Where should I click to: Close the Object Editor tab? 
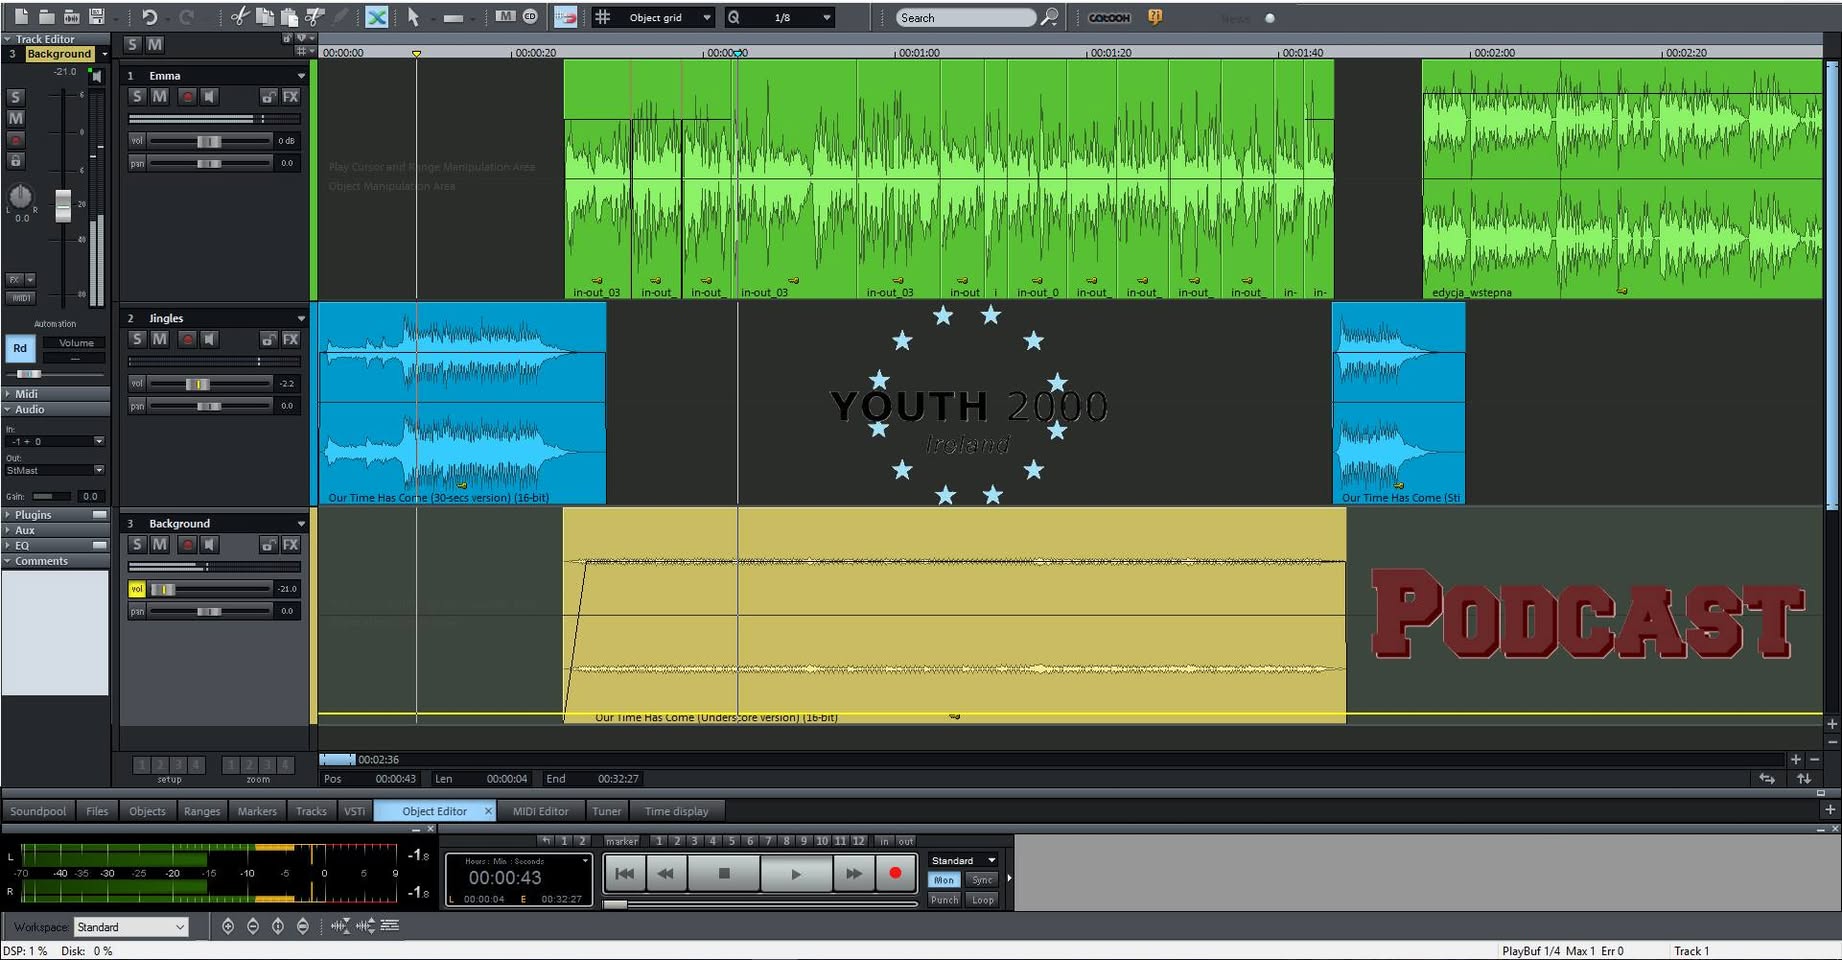click(488, 811)
